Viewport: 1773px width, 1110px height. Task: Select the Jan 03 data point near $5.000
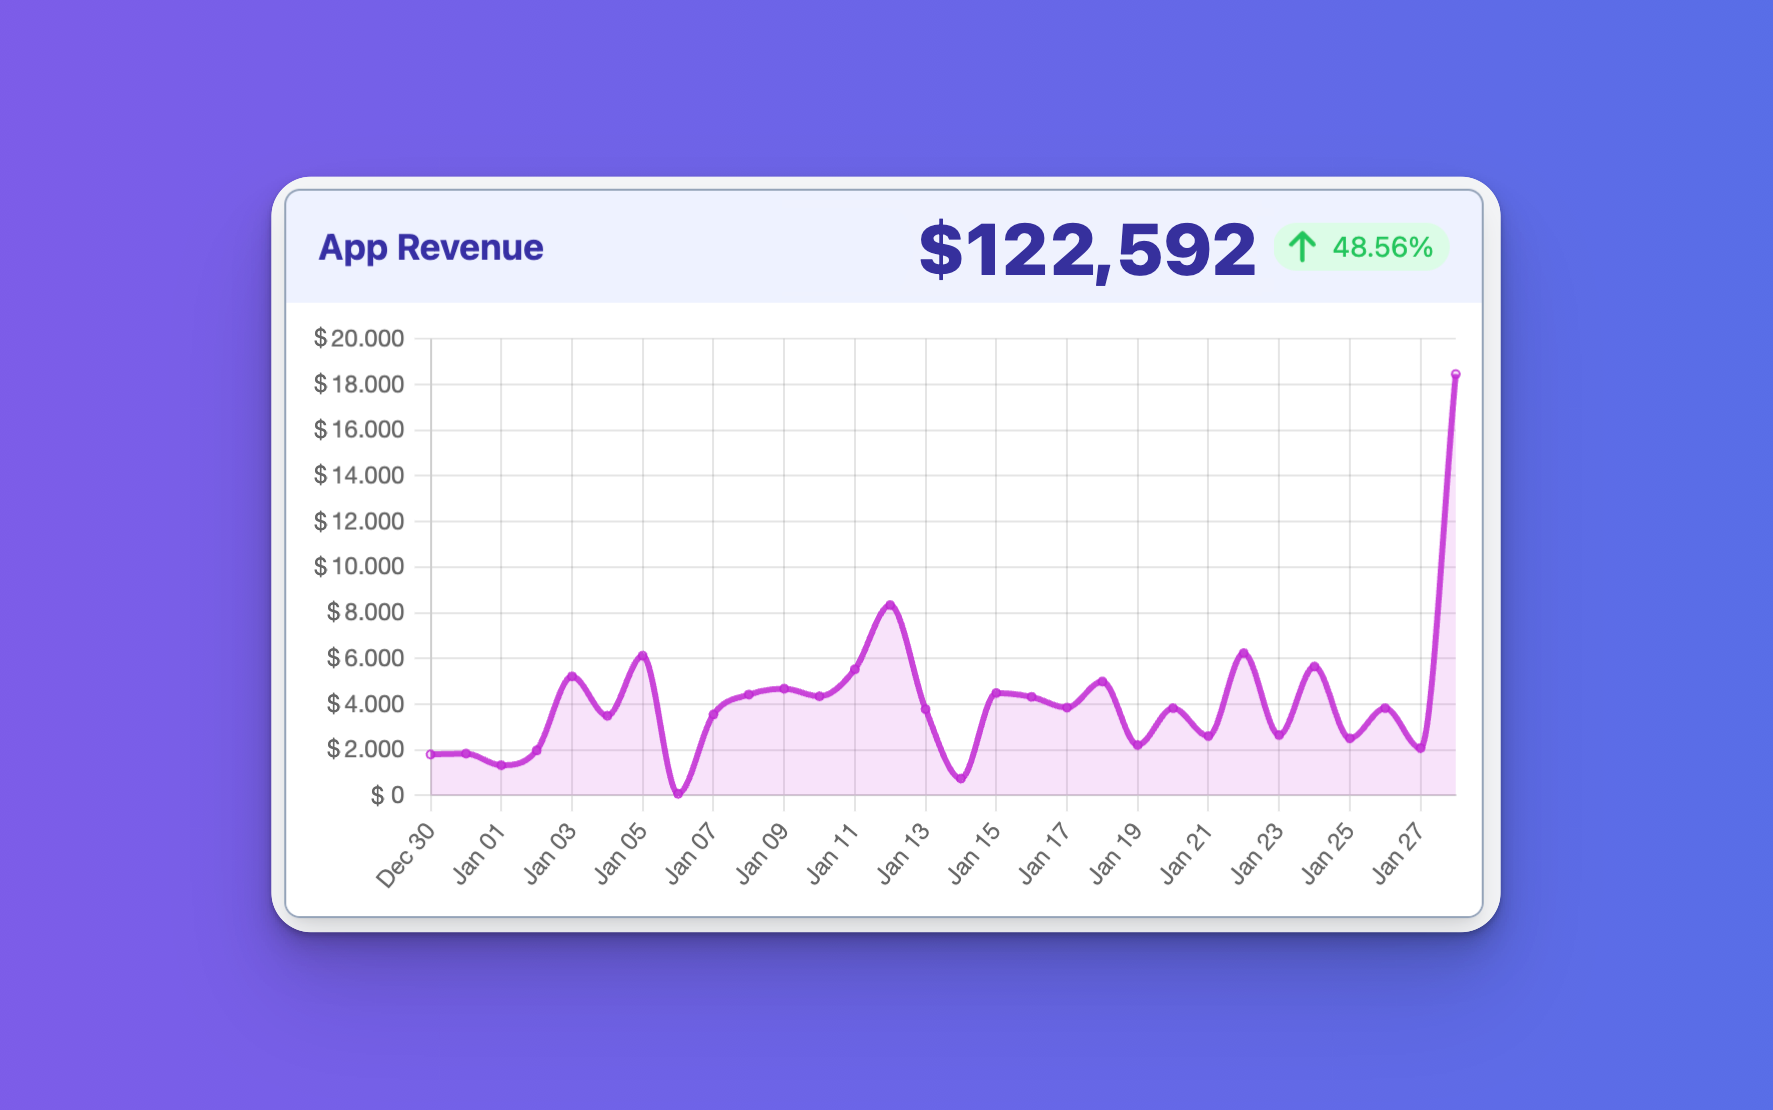click(x=572, y=677)
